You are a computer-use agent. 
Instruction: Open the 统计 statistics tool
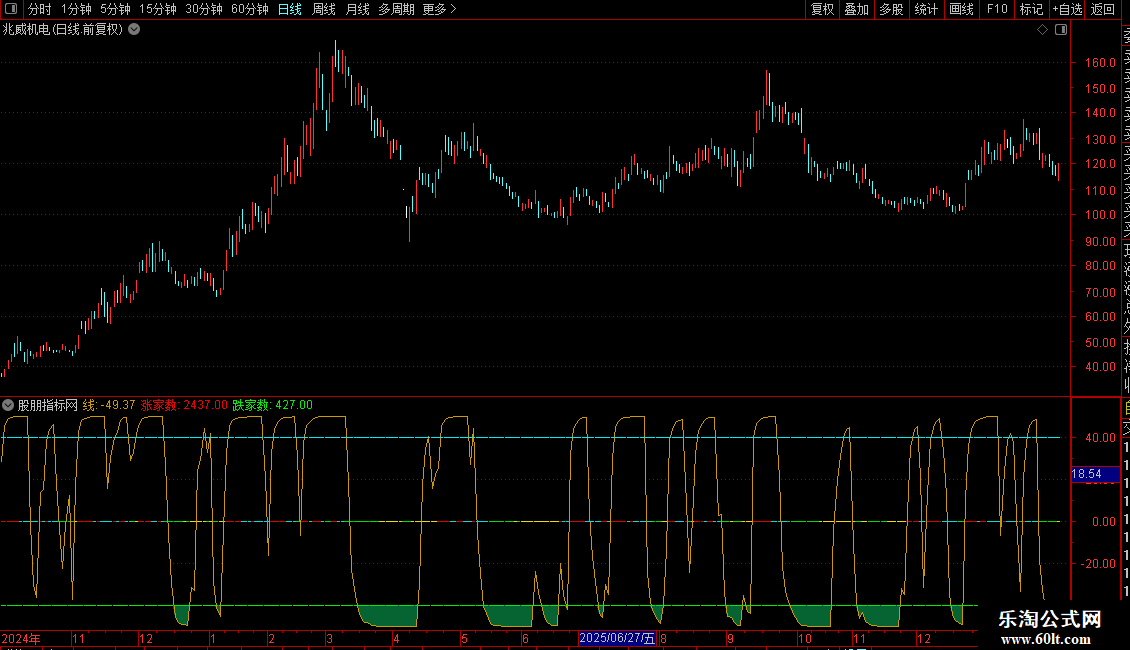[926, 9]
